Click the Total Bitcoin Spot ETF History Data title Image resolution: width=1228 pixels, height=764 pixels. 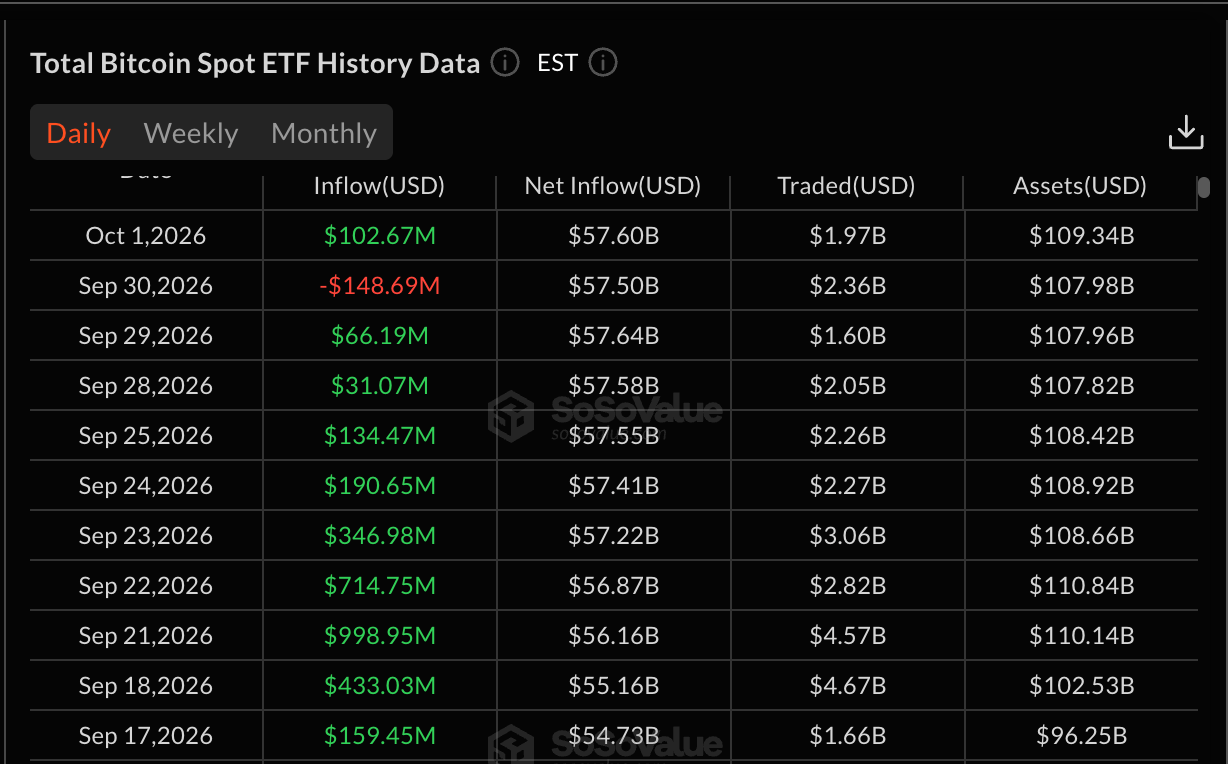255,63
